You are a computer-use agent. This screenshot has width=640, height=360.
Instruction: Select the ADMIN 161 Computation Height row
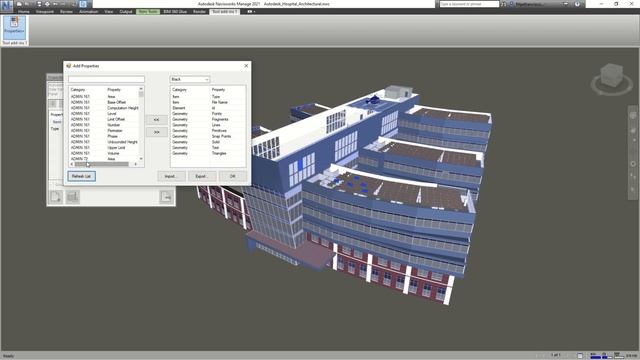tap(104, 108)
